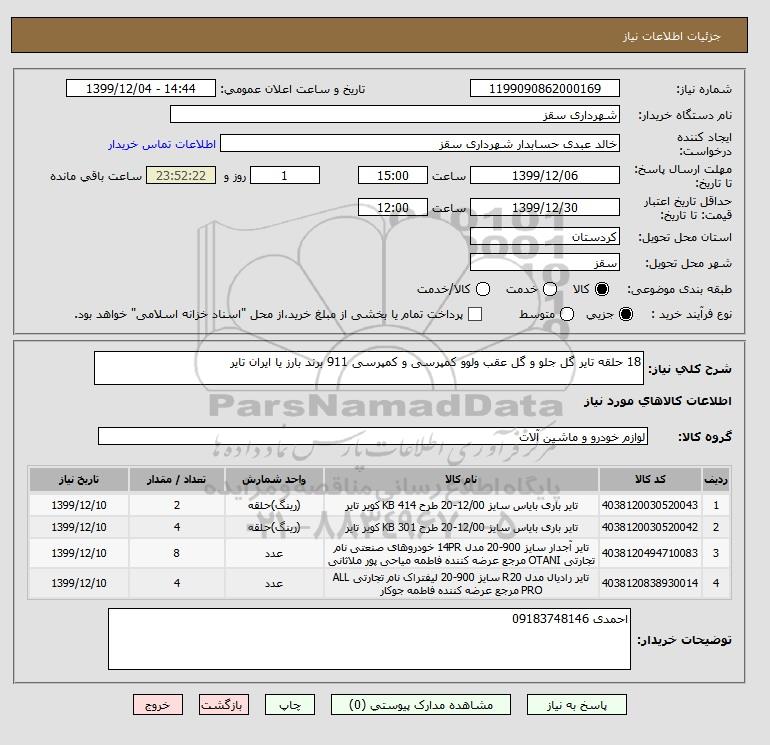This screenshot has width=770, height=745.
Task: Click the goods group field
Action: 373,436
